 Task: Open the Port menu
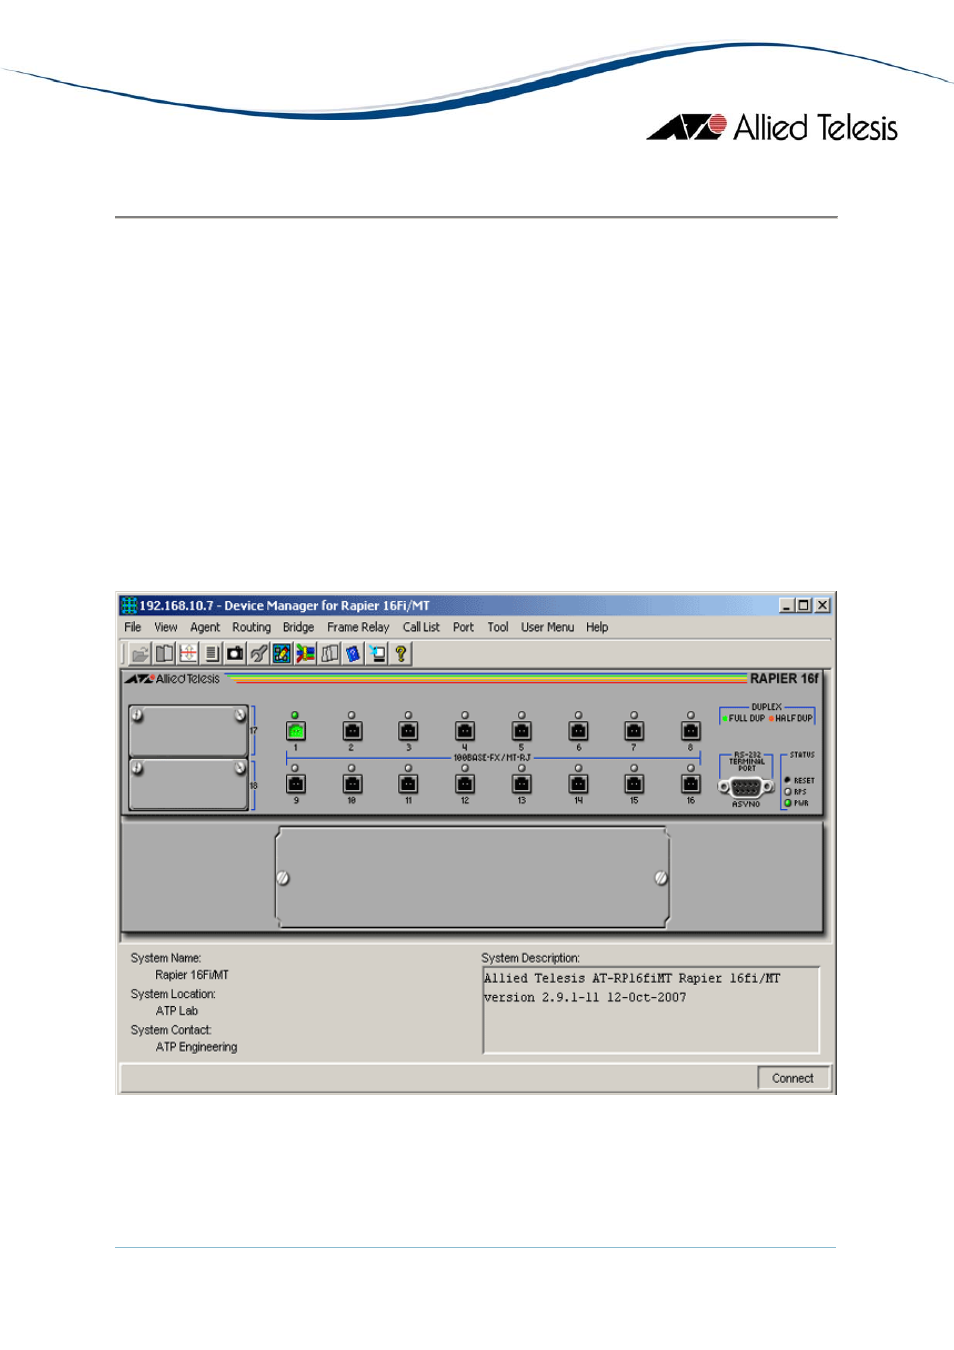(463, 627)
